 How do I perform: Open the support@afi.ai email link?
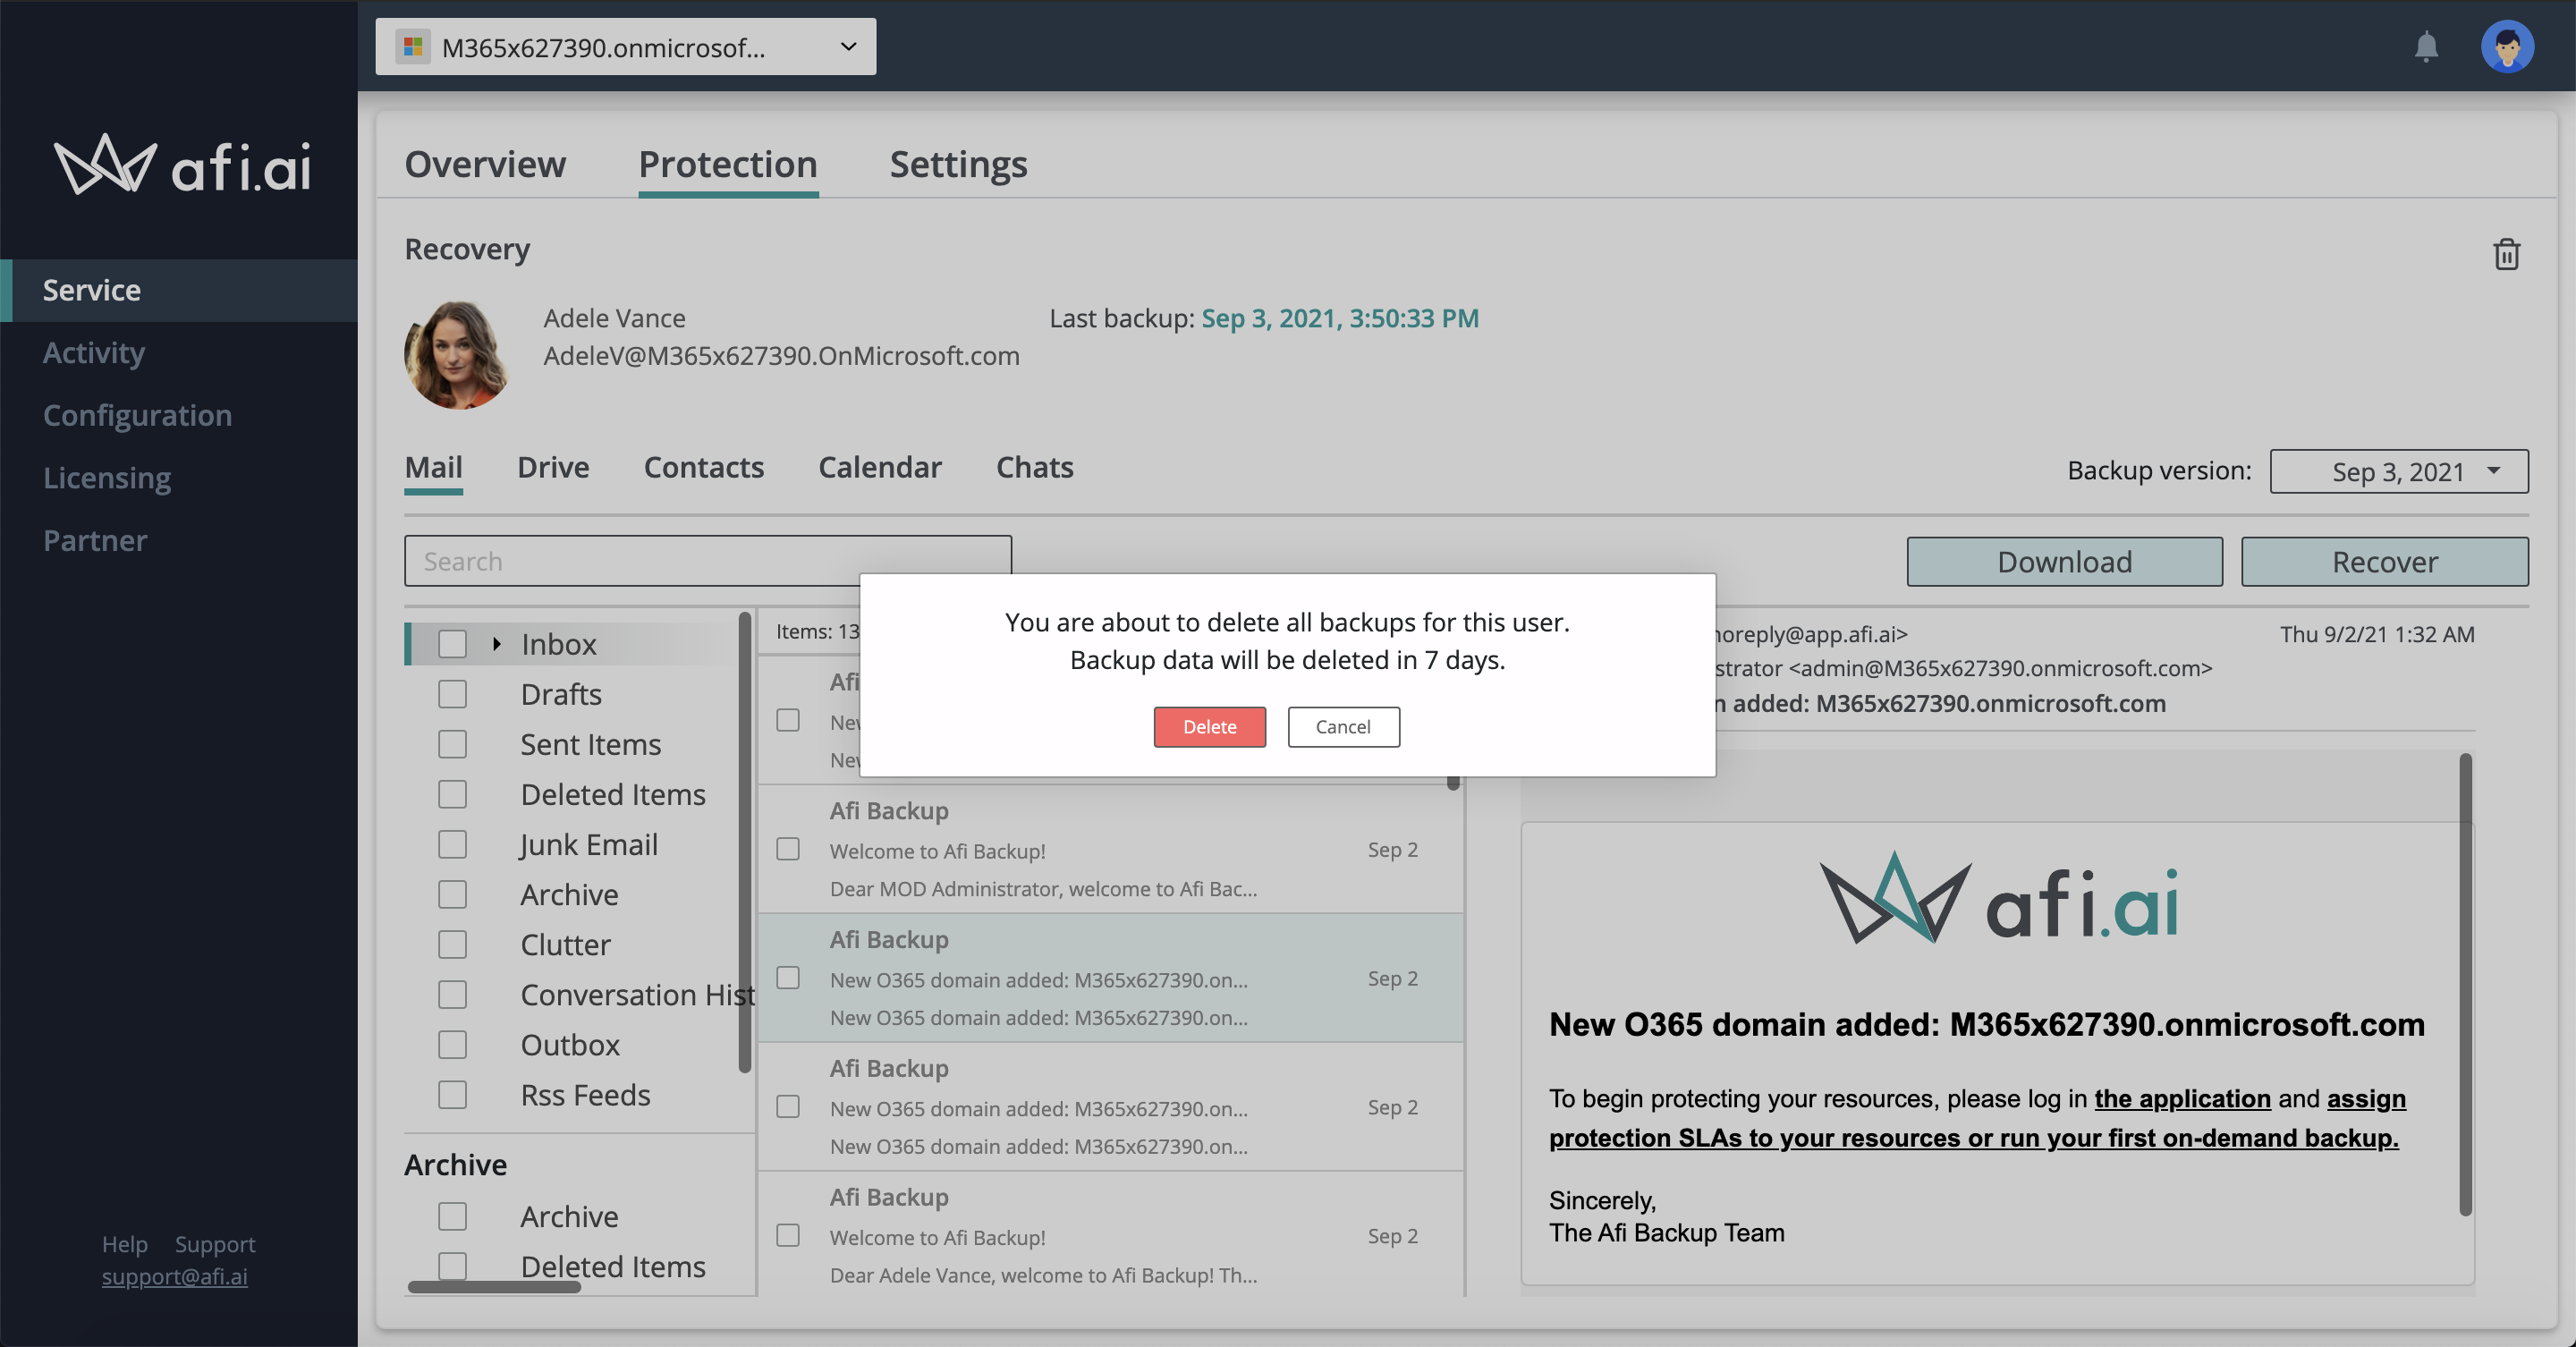(x=174, y=1276)
